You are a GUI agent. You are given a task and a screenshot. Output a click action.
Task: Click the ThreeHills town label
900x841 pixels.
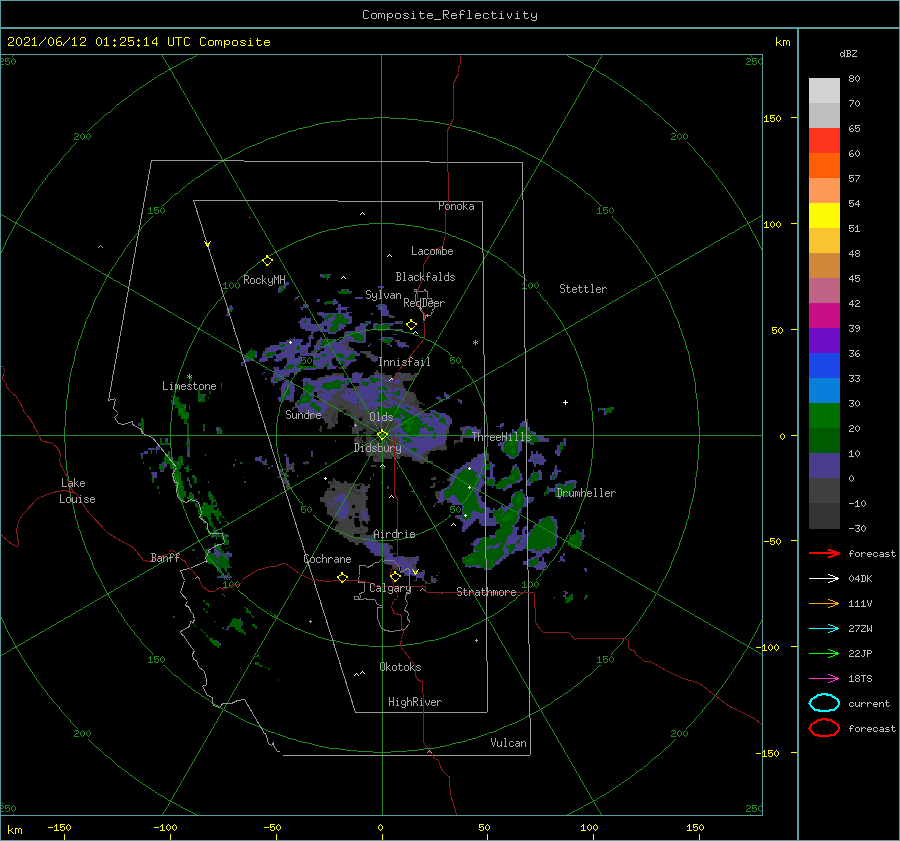[x=502, y=437]
